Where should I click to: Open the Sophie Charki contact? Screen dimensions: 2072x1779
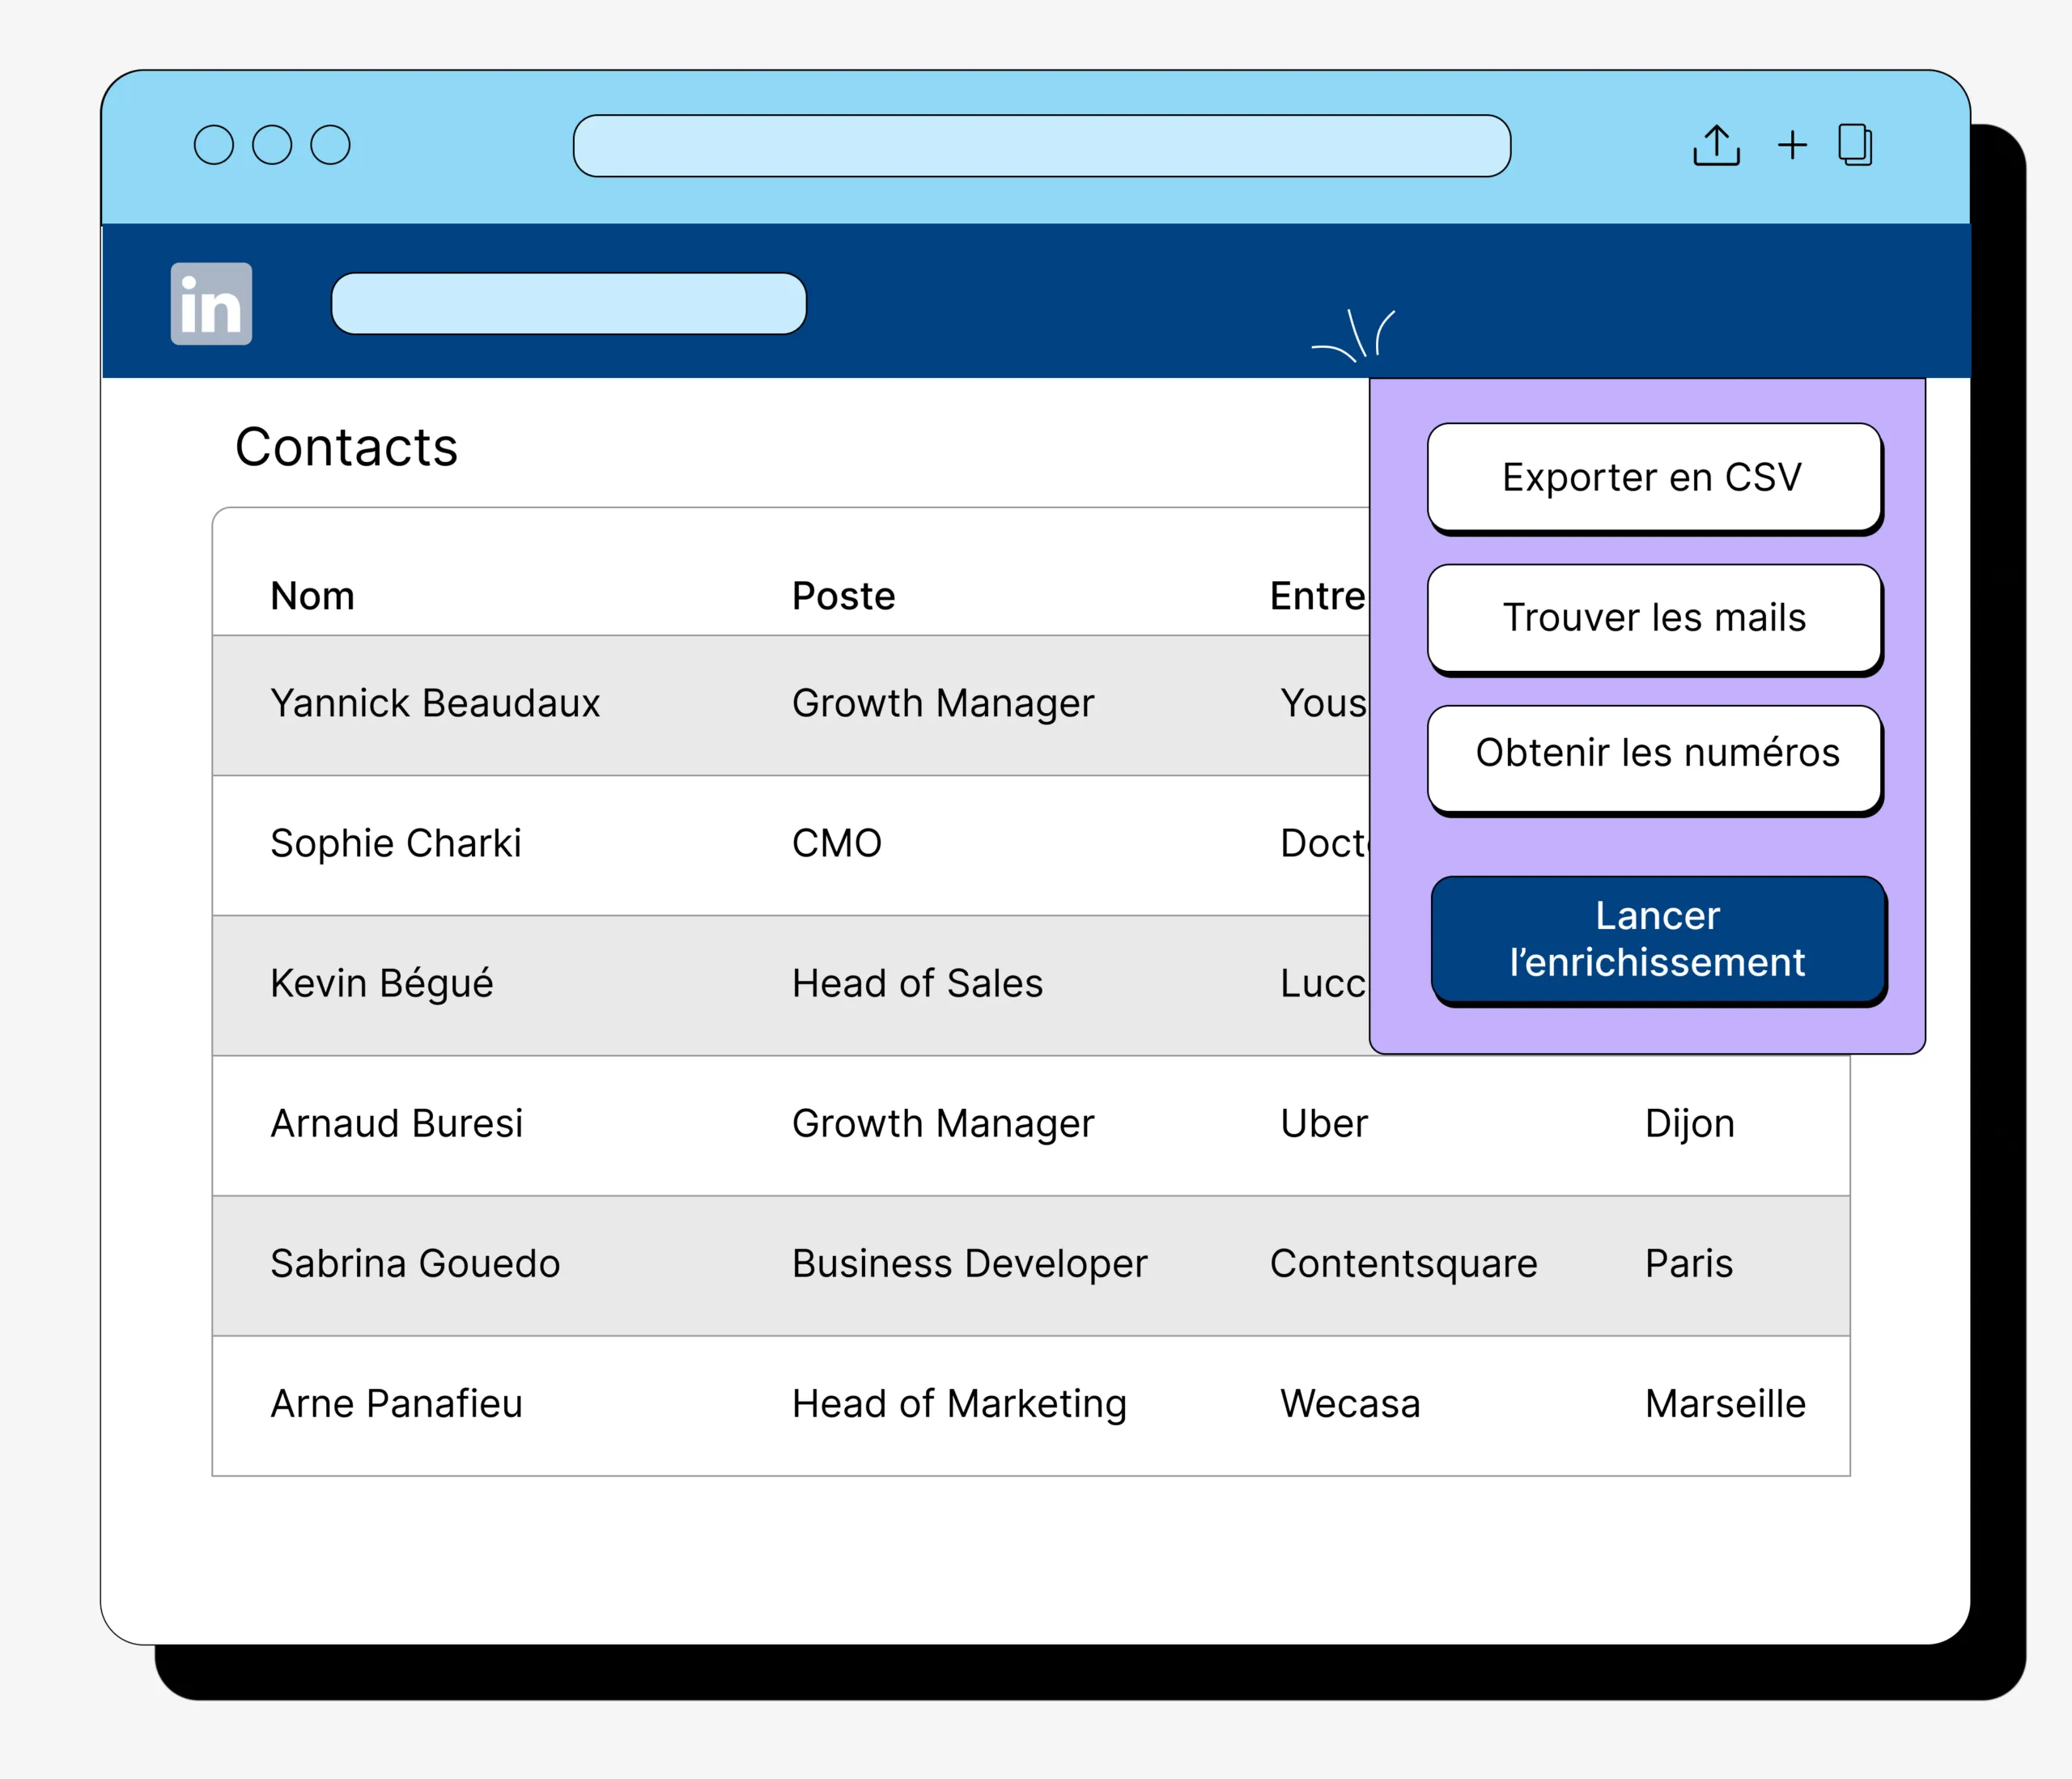[x=396, y=844]
